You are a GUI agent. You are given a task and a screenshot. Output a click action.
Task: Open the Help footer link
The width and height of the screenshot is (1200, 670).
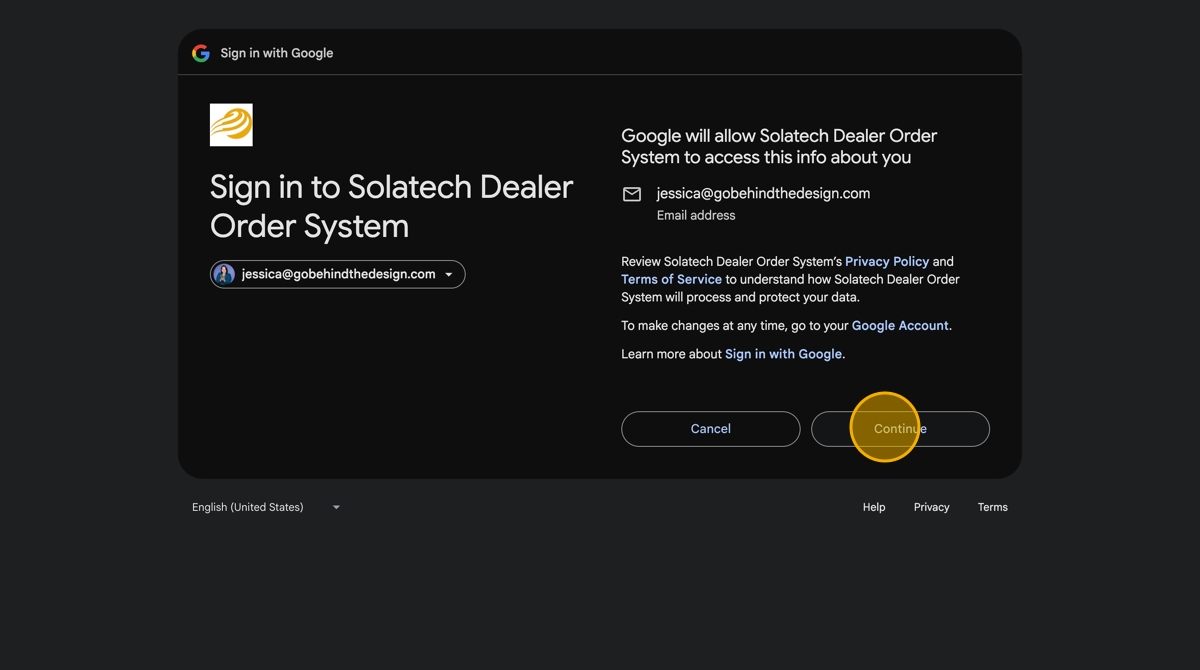pos(874,507)
